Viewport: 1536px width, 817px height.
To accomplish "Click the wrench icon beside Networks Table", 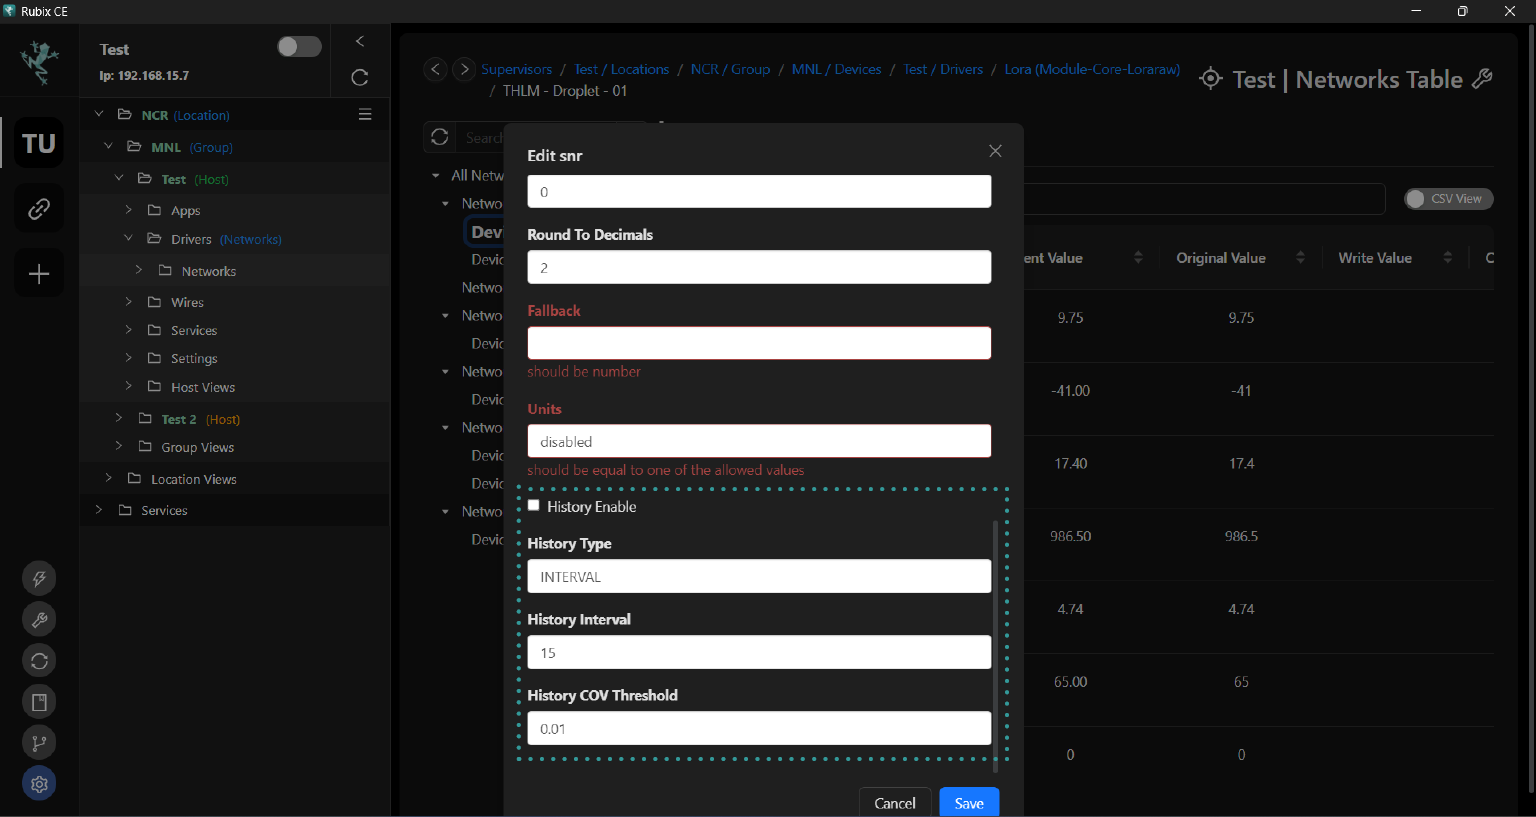I will (1483, 78).
